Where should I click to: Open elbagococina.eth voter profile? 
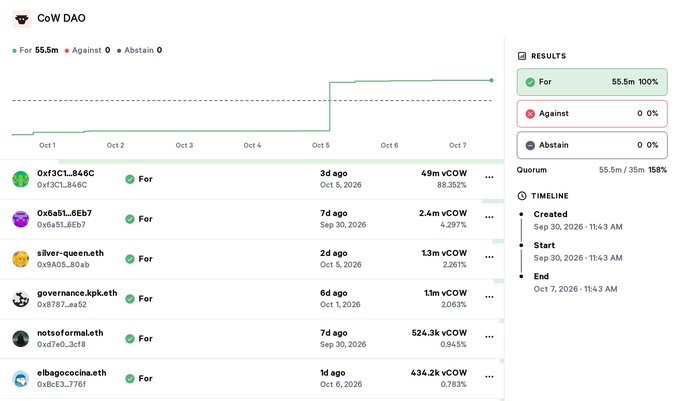(72, 373)
